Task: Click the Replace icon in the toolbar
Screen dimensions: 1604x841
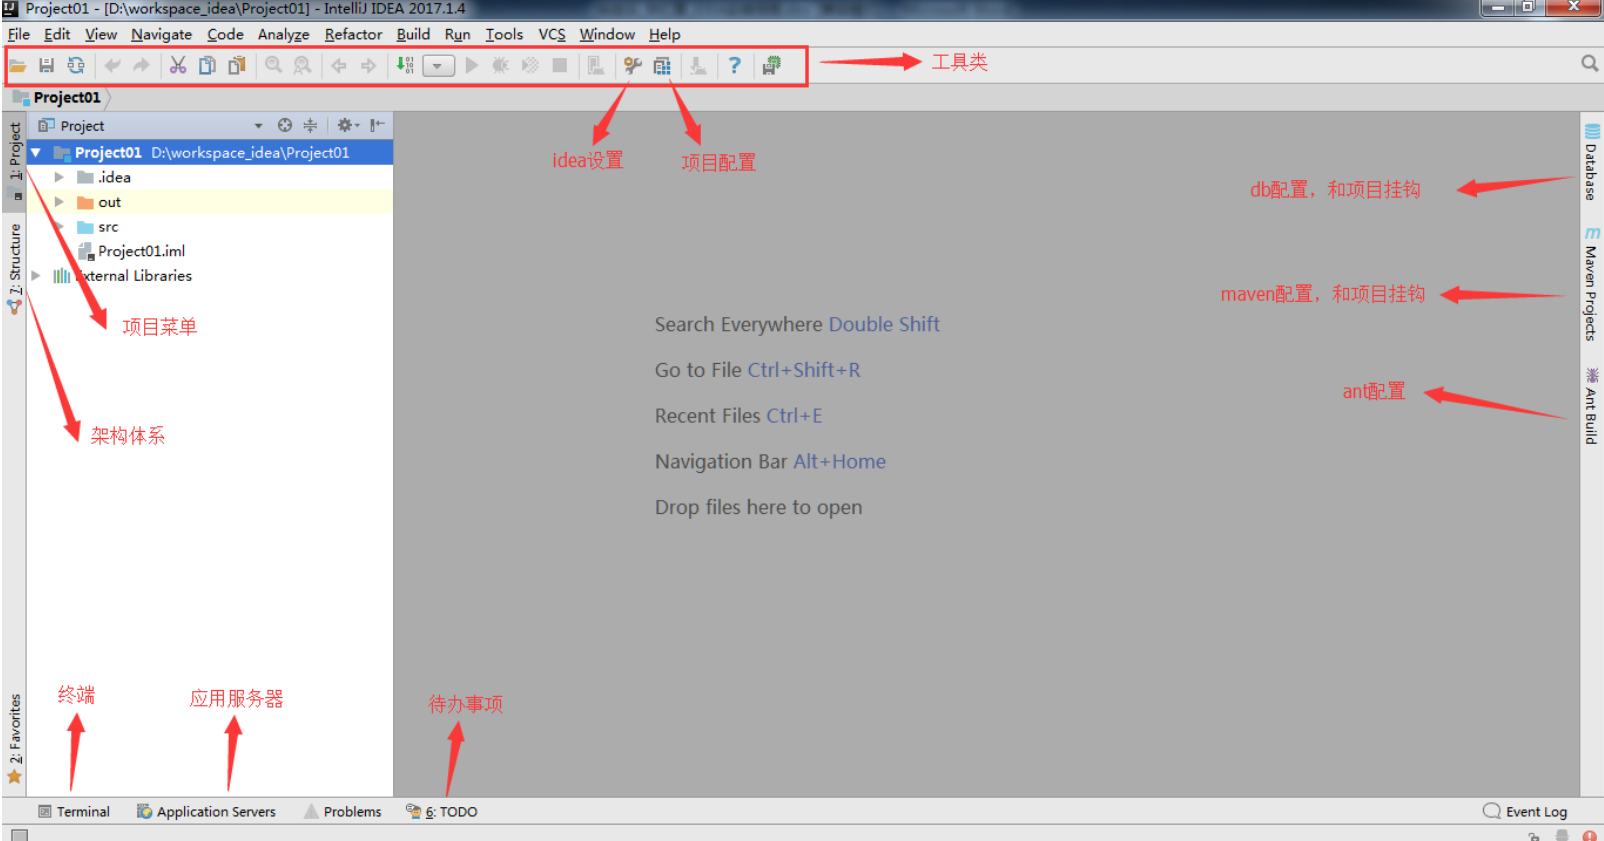Action: [x=302, y=66]
